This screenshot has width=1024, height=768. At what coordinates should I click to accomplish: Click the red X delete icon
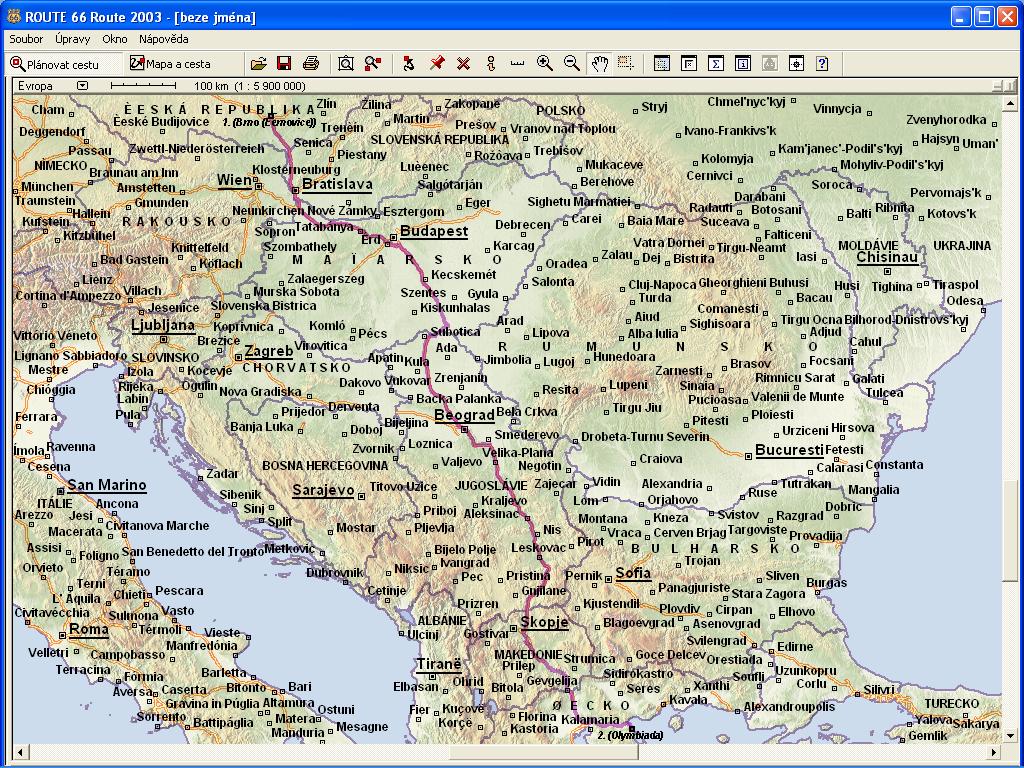464,63
